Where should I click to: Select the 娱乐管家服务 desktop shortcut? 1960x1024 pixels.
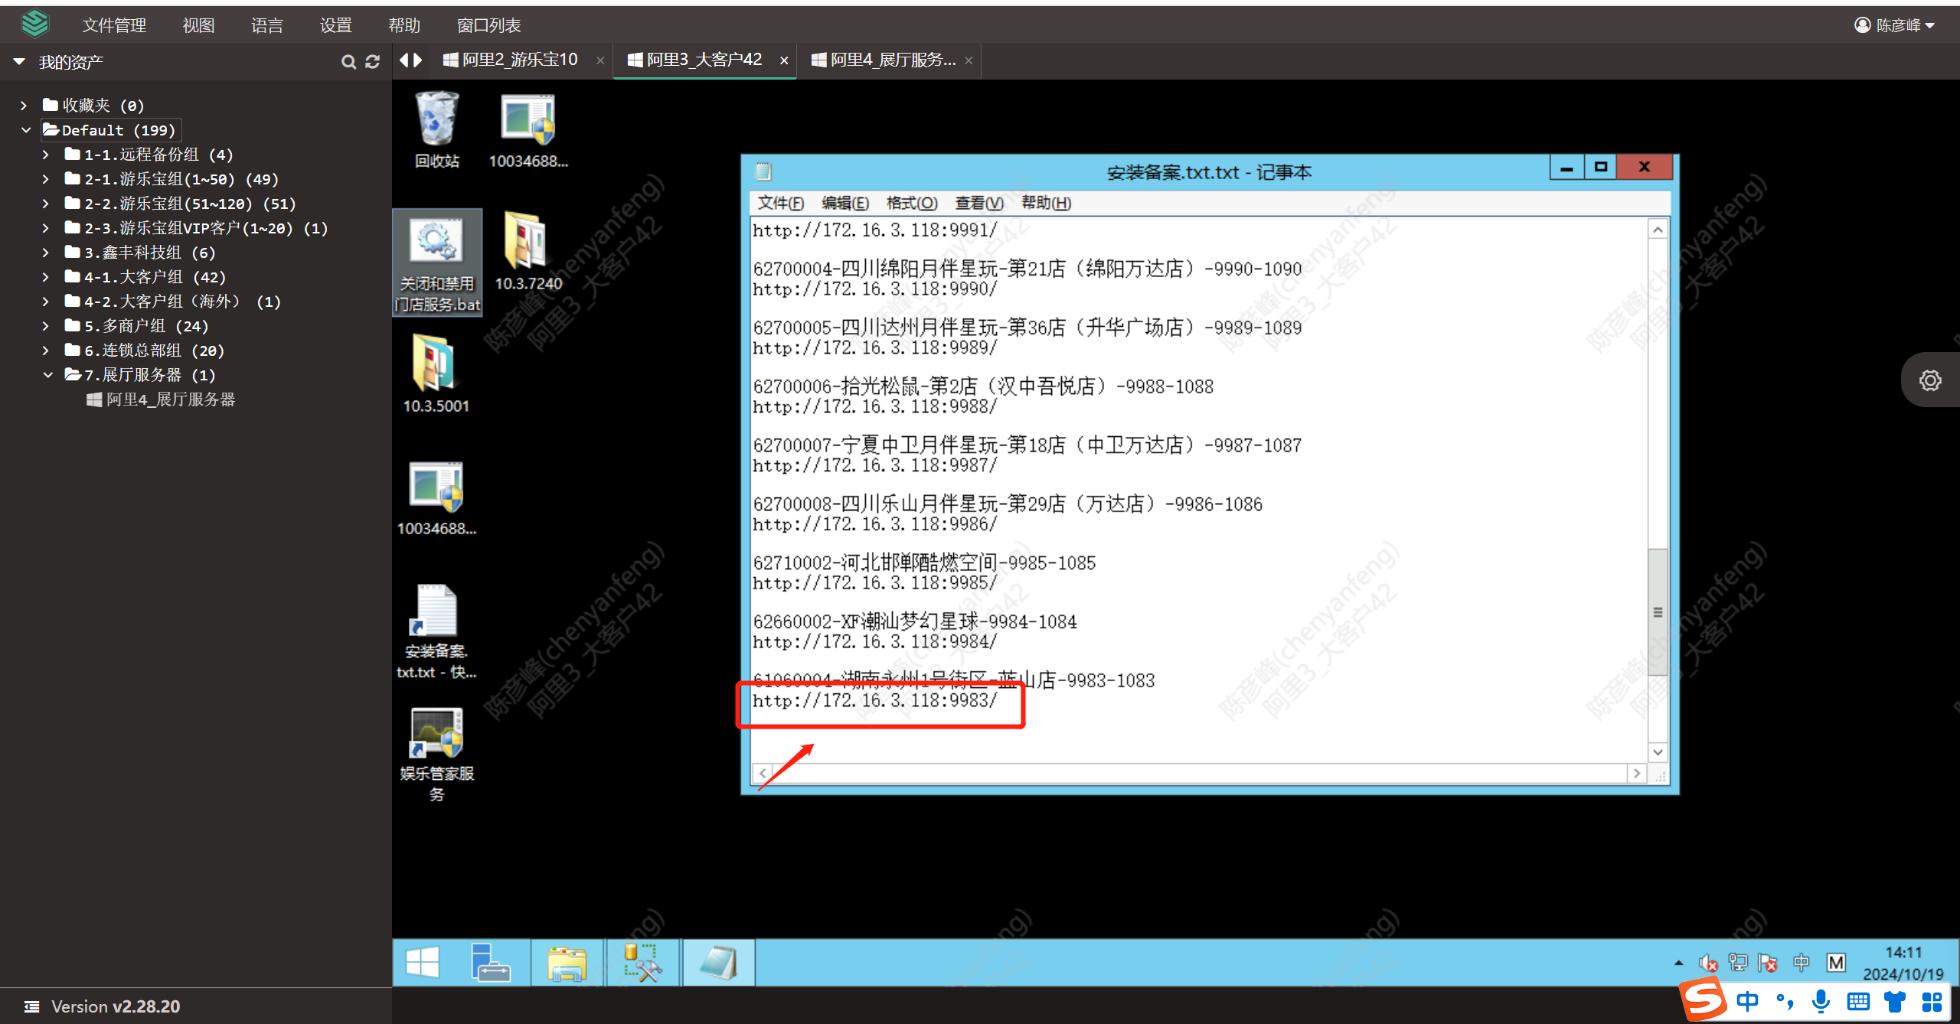tap(436, 754)
